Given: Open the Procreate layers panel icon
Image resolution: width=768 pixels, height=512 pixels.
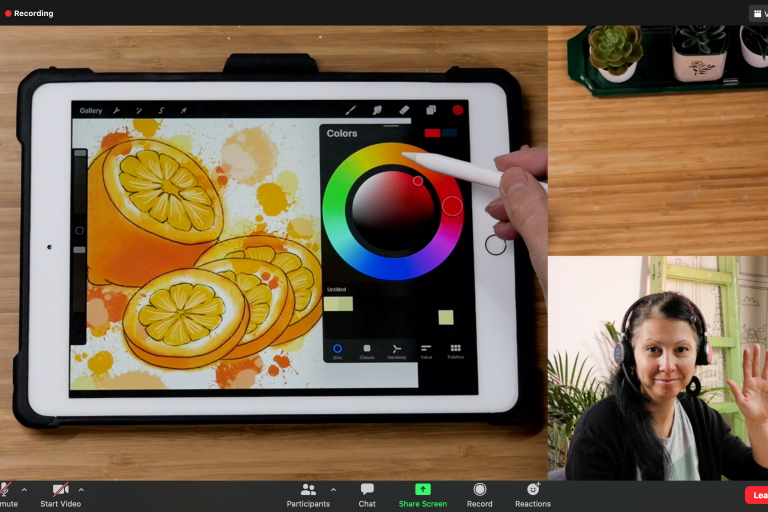Looking at the screenshot, I should point(431,110).
